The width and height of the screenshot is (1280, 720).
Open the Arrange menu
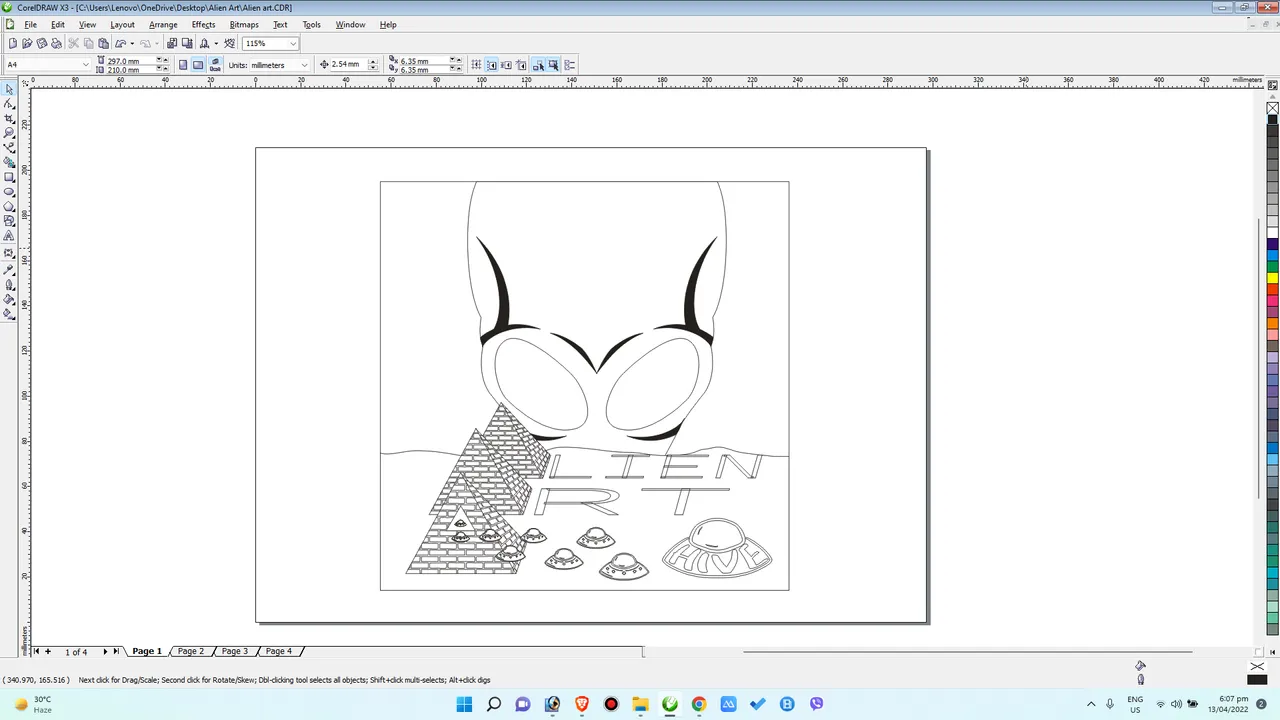click(163, 25)
